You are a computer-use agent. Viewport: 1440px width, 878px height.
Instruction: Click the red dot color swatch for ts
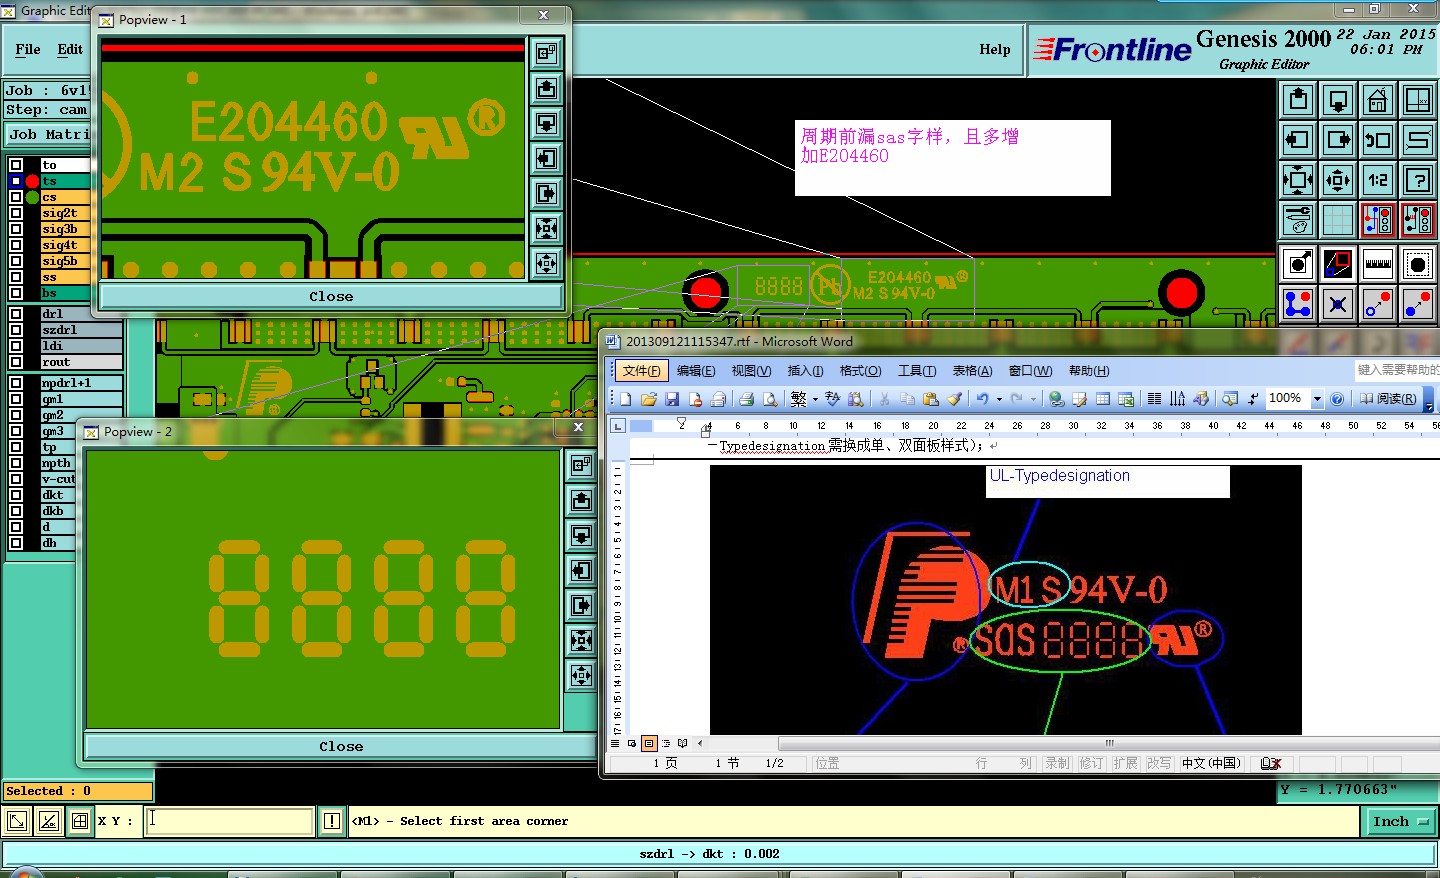[x=32, y=181]
